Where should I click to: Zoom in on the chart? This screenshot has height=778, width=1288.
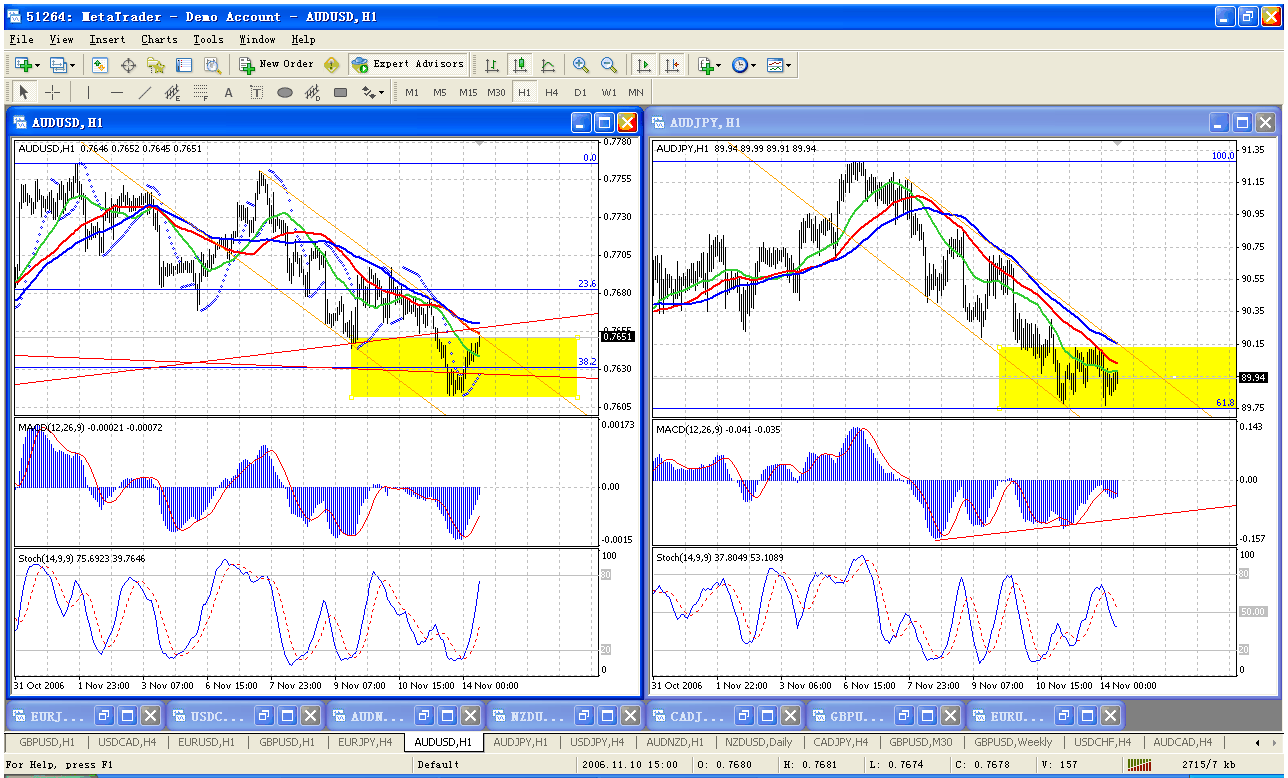[x=581, y=65]
